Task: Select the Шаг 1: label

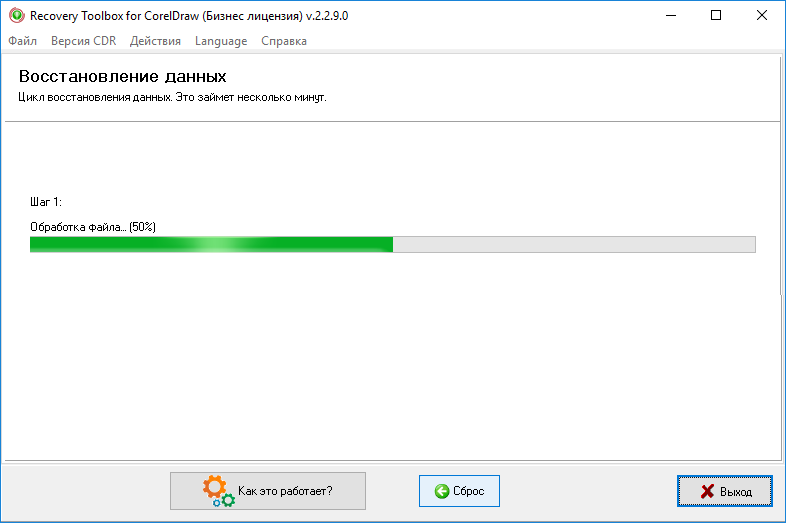Action: [46, 202]
